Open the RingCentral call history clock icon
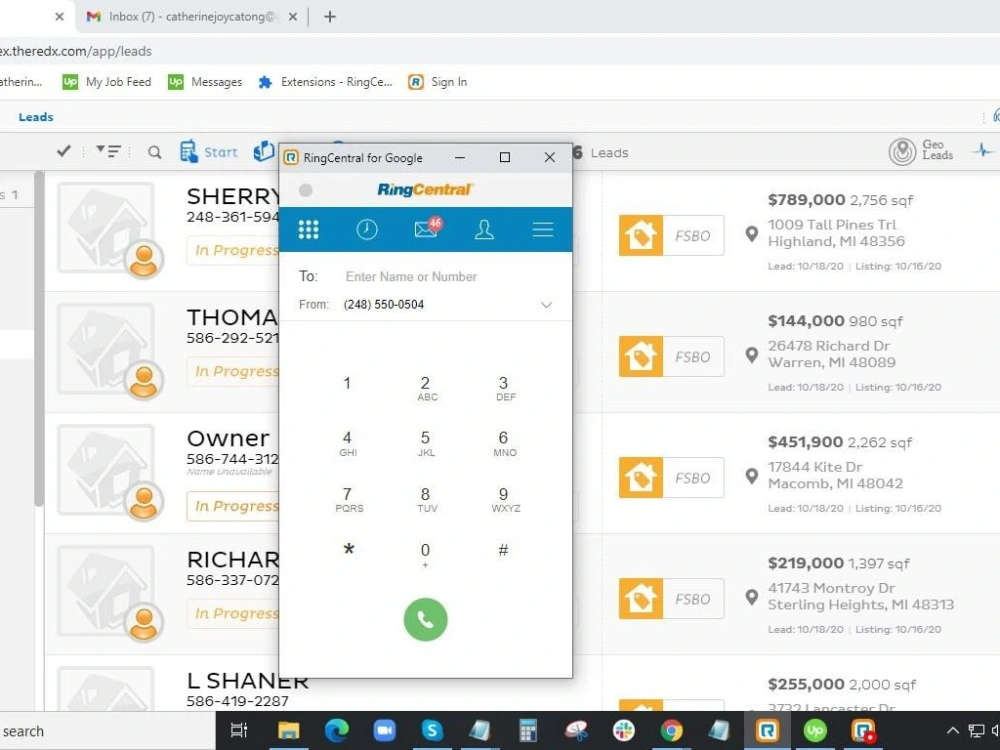Viewport: 1000px width, 750px height. [367, 230]
